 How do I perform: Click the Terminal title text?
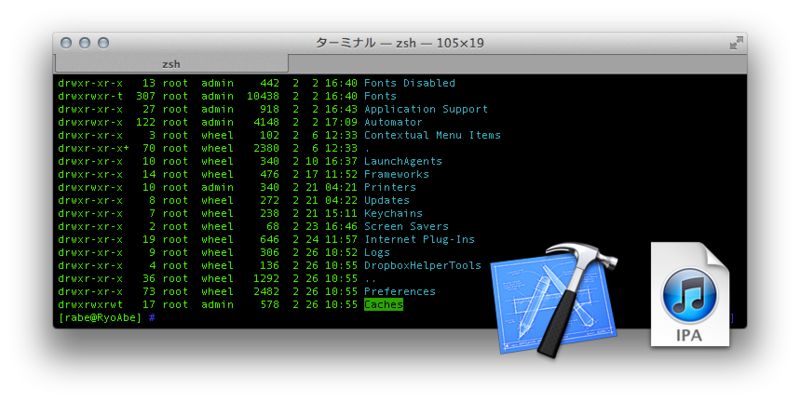[x=399, y=43]
